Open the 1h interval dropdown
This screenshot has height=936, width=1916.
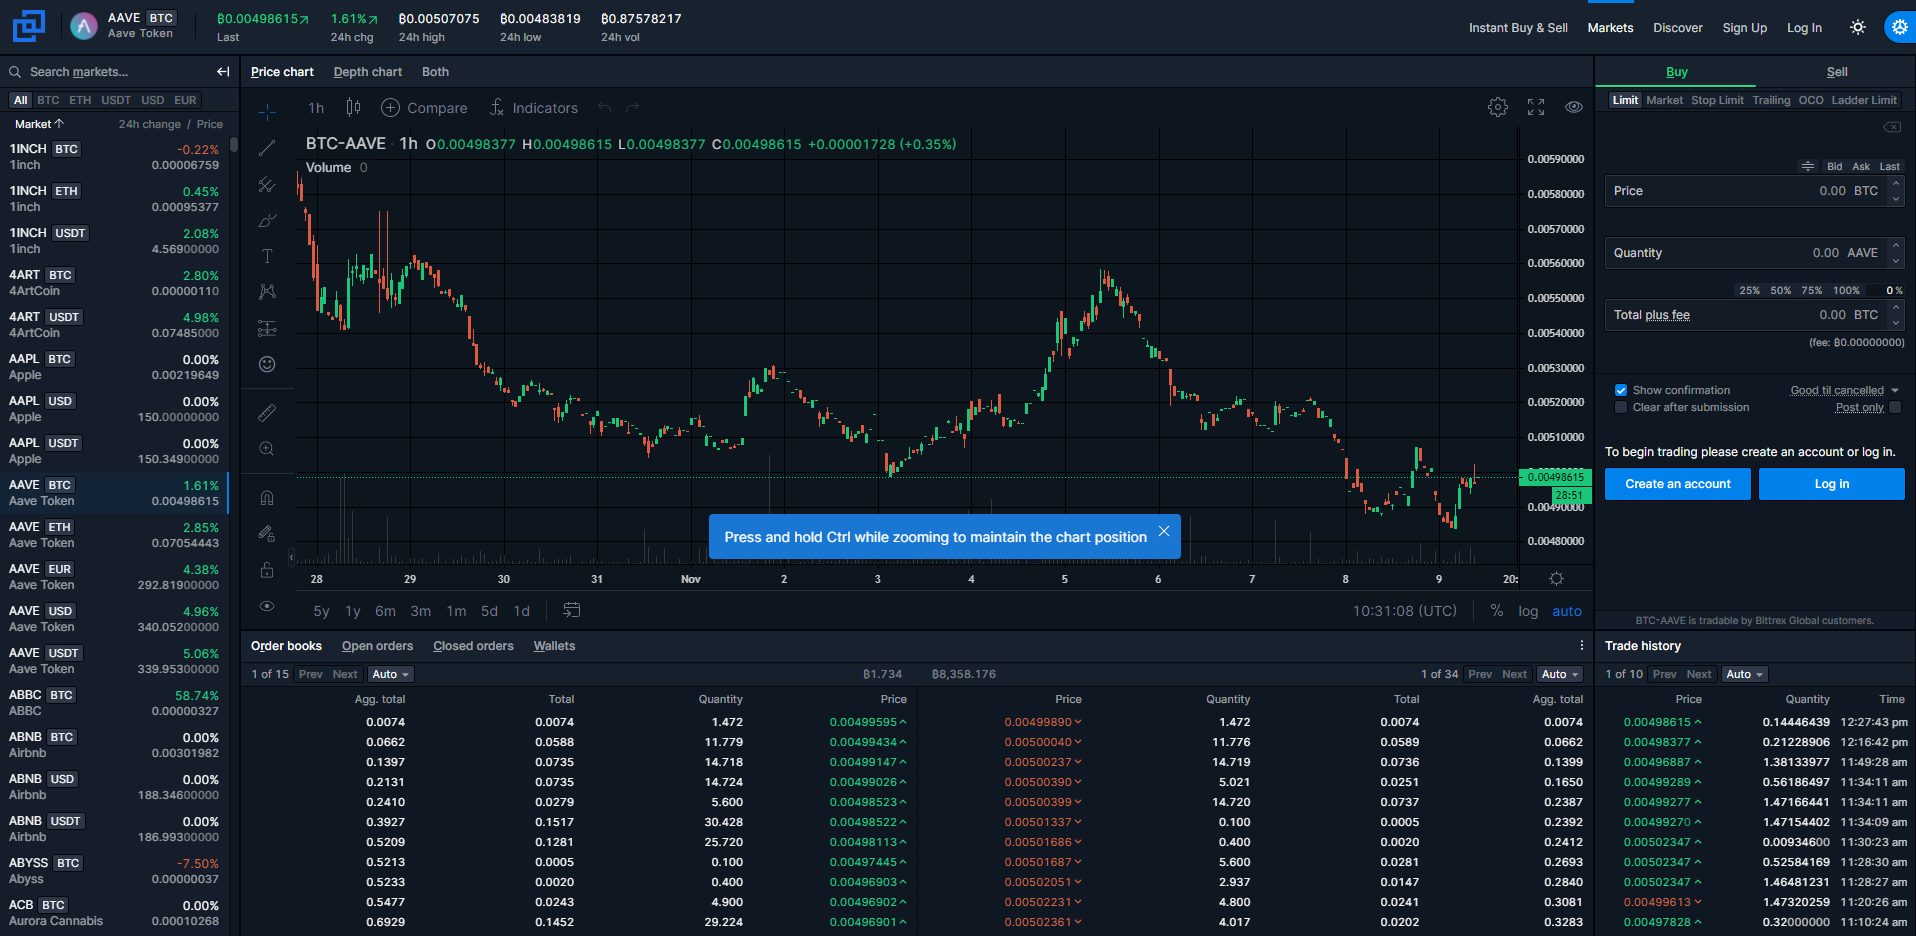(316, 108)
